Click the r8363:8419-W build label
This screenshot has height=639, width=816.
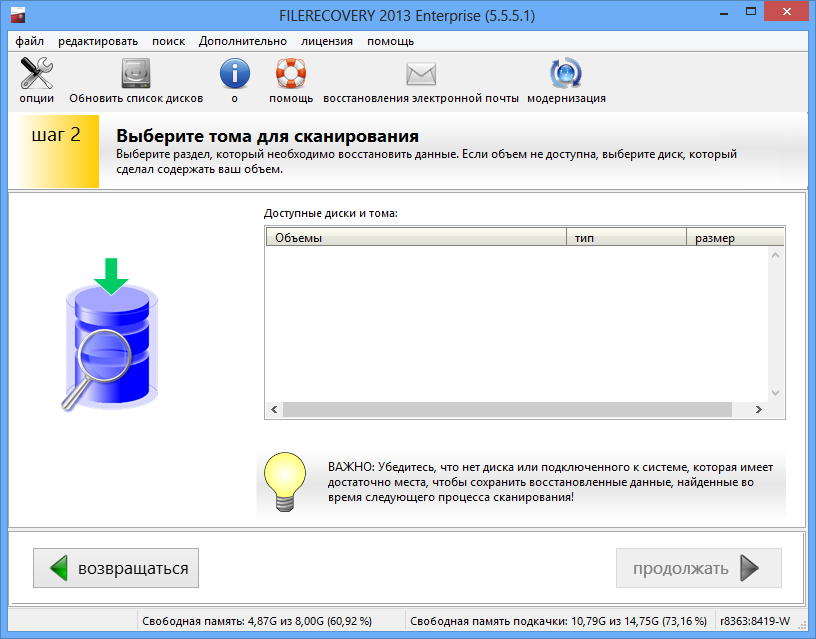click(x=755, y=621)
